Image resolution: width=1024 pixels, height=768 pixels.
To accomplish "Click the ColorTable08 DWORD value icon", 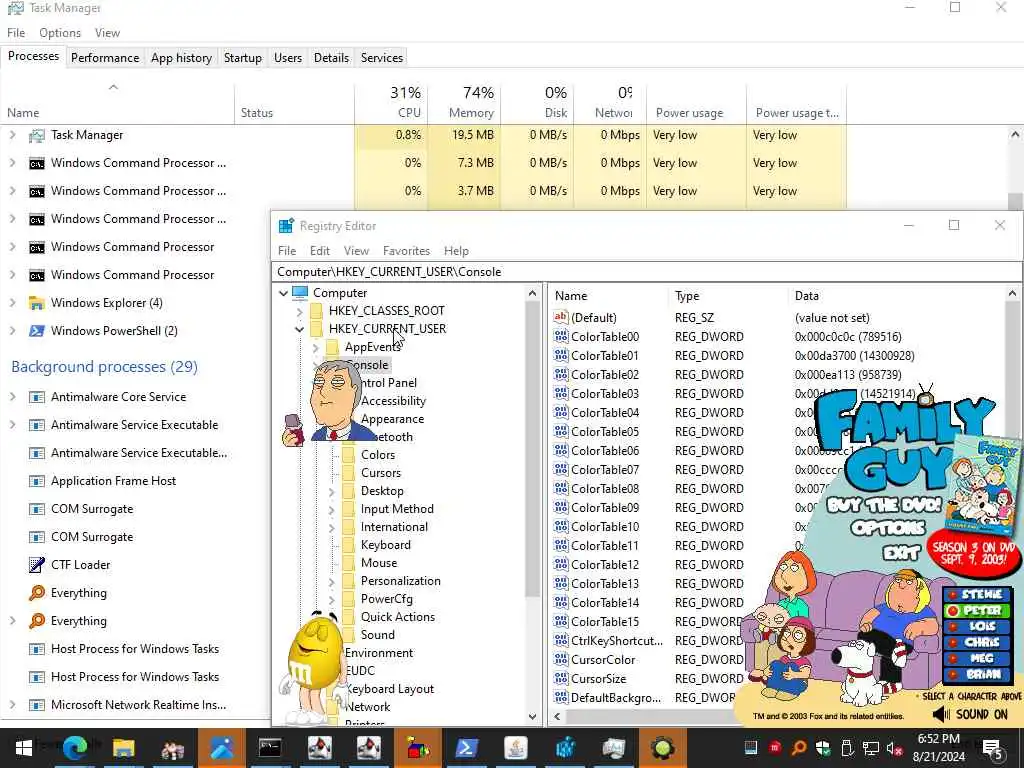I will click(560, 489).
